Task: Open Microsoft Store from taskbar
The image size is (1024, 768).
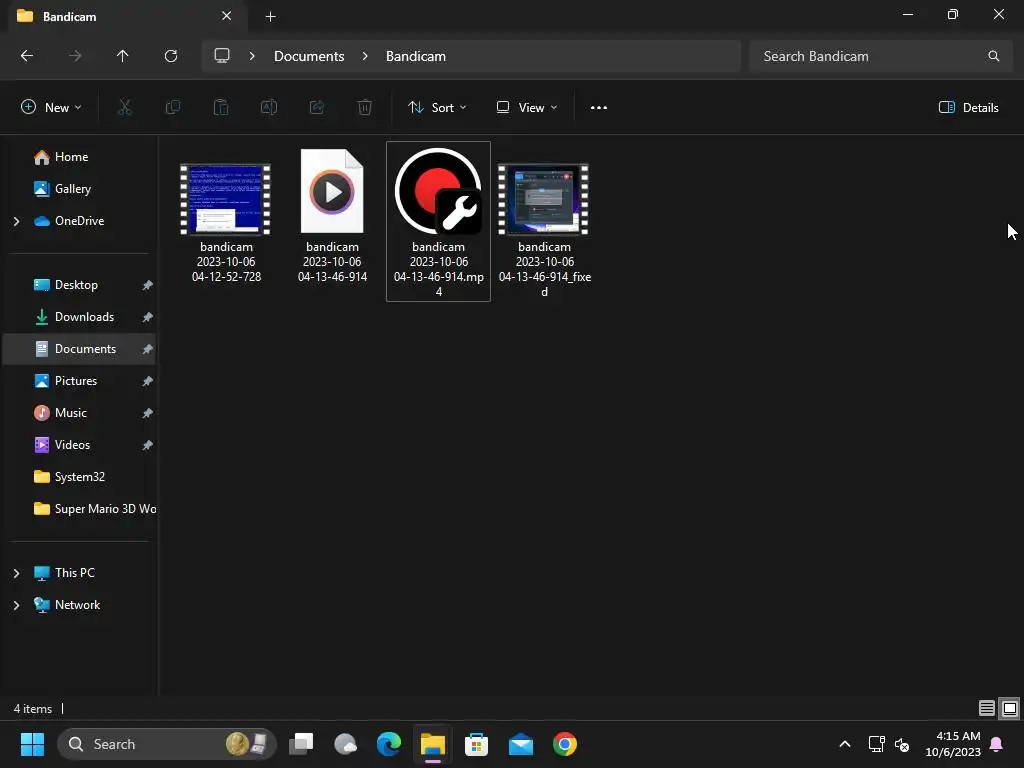Action: tap(477, 744)
